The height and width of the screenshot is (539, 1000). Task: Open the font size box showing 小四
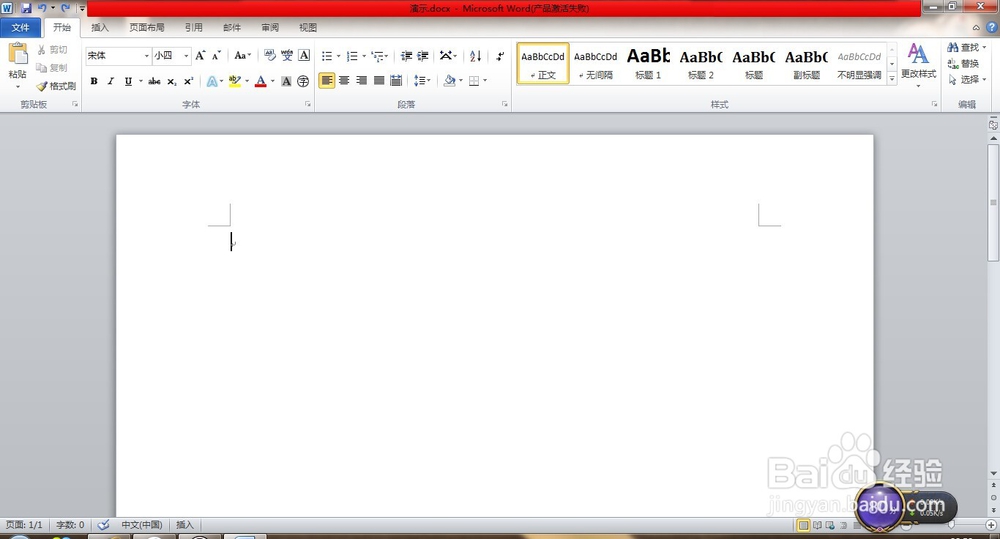[172, 55]
